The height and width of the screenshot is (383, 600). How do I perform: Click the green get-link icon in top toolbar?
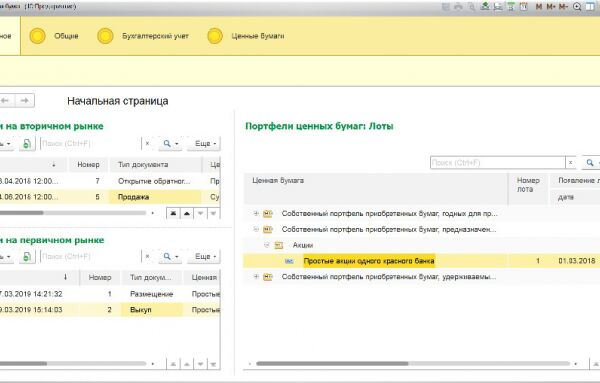[485, 6]
